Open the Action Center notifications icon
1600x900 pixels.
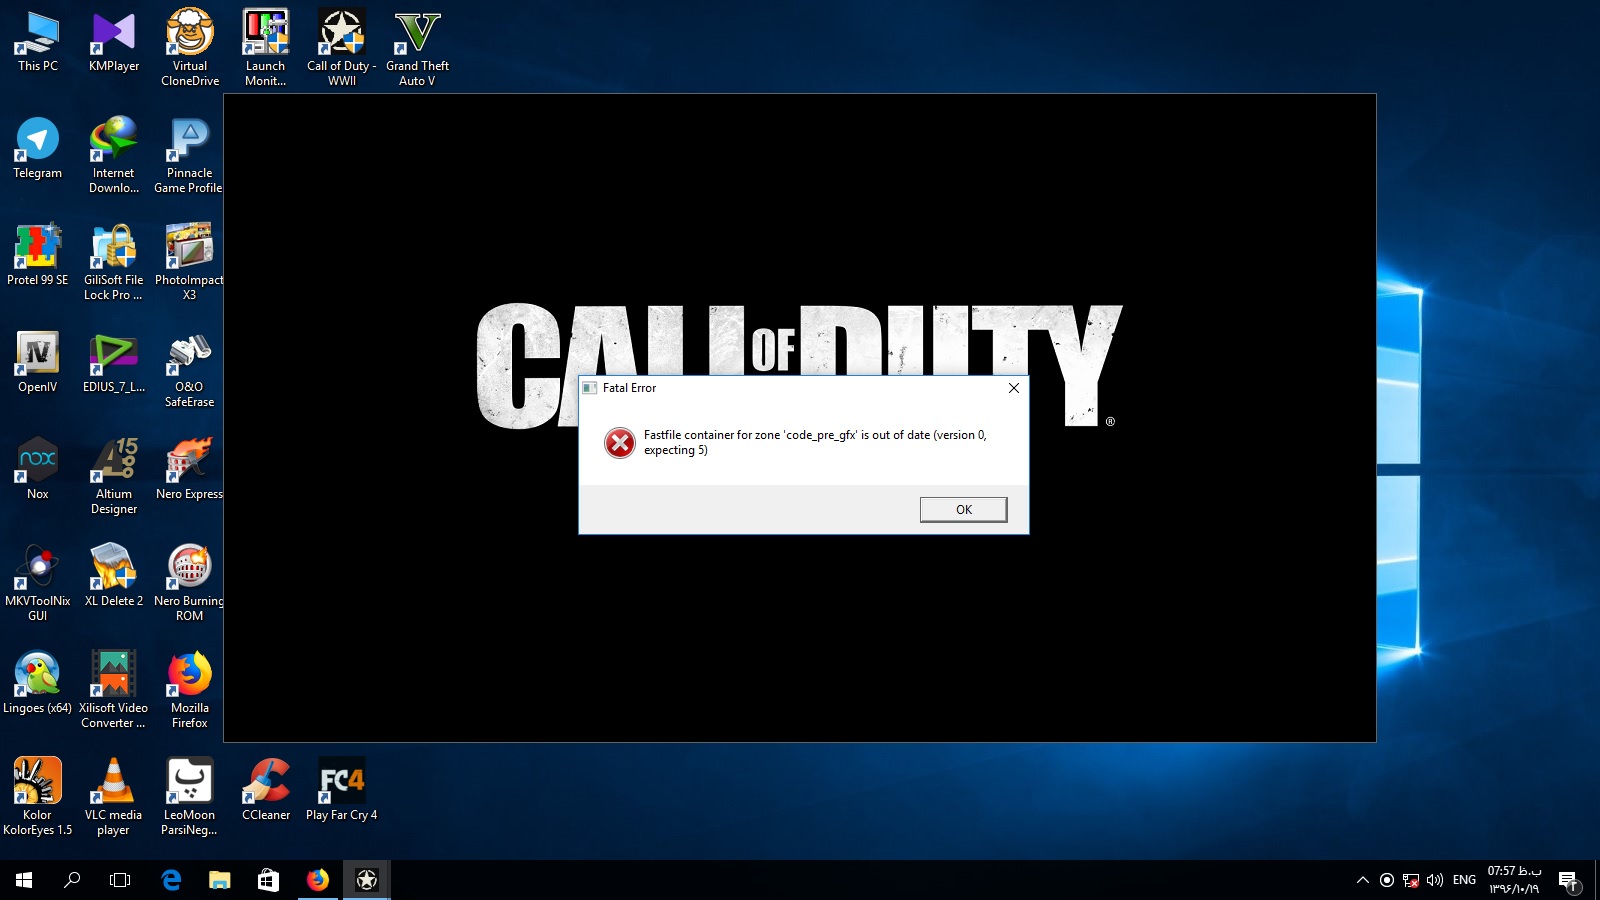(x=1567, y=880)
